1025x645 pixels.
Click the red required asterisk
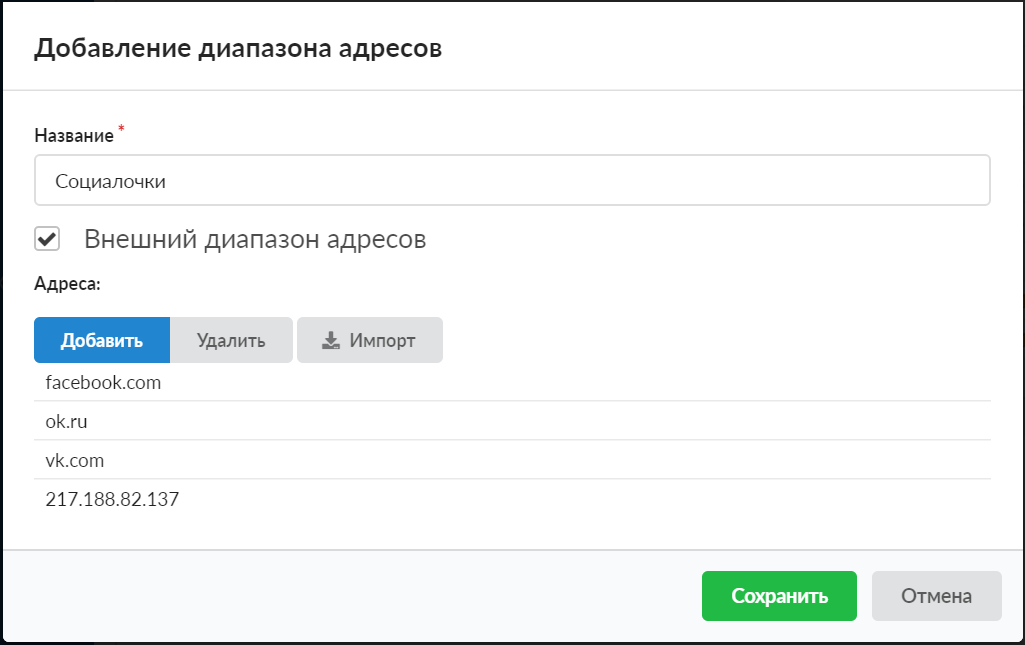click(122, 130)
